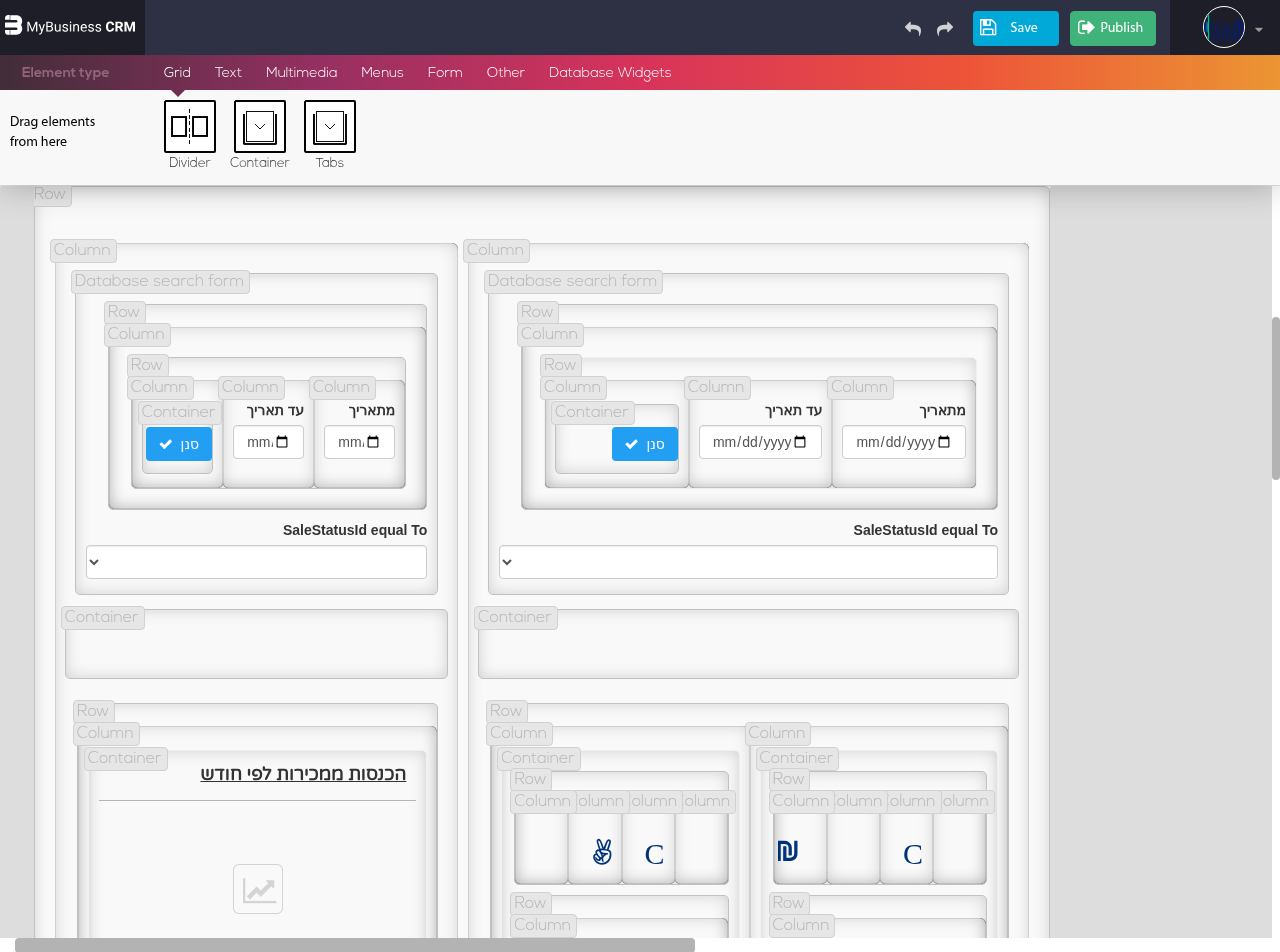
Task: Select the Tabs grid element
Action: [330, 127]
